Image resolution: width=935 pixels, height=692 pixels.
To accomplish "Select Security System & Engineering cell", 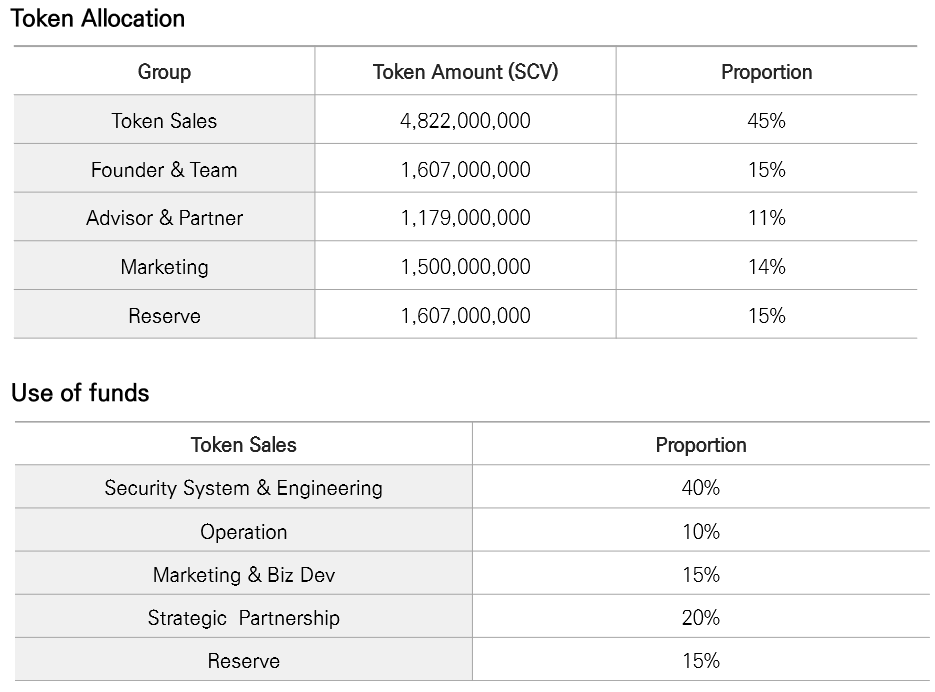I will coord(243,488).
